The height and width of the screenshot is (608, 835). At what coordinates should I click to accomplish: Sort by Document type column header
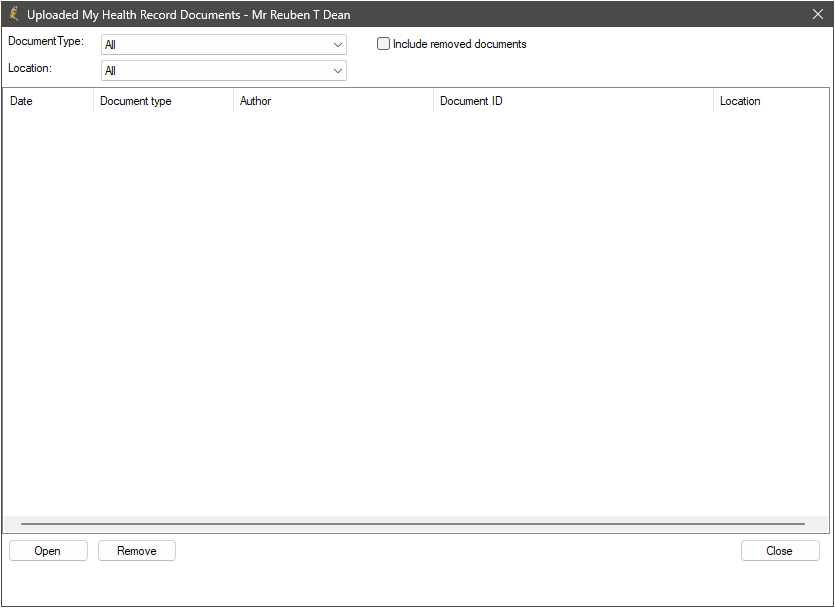coord(163,101)
